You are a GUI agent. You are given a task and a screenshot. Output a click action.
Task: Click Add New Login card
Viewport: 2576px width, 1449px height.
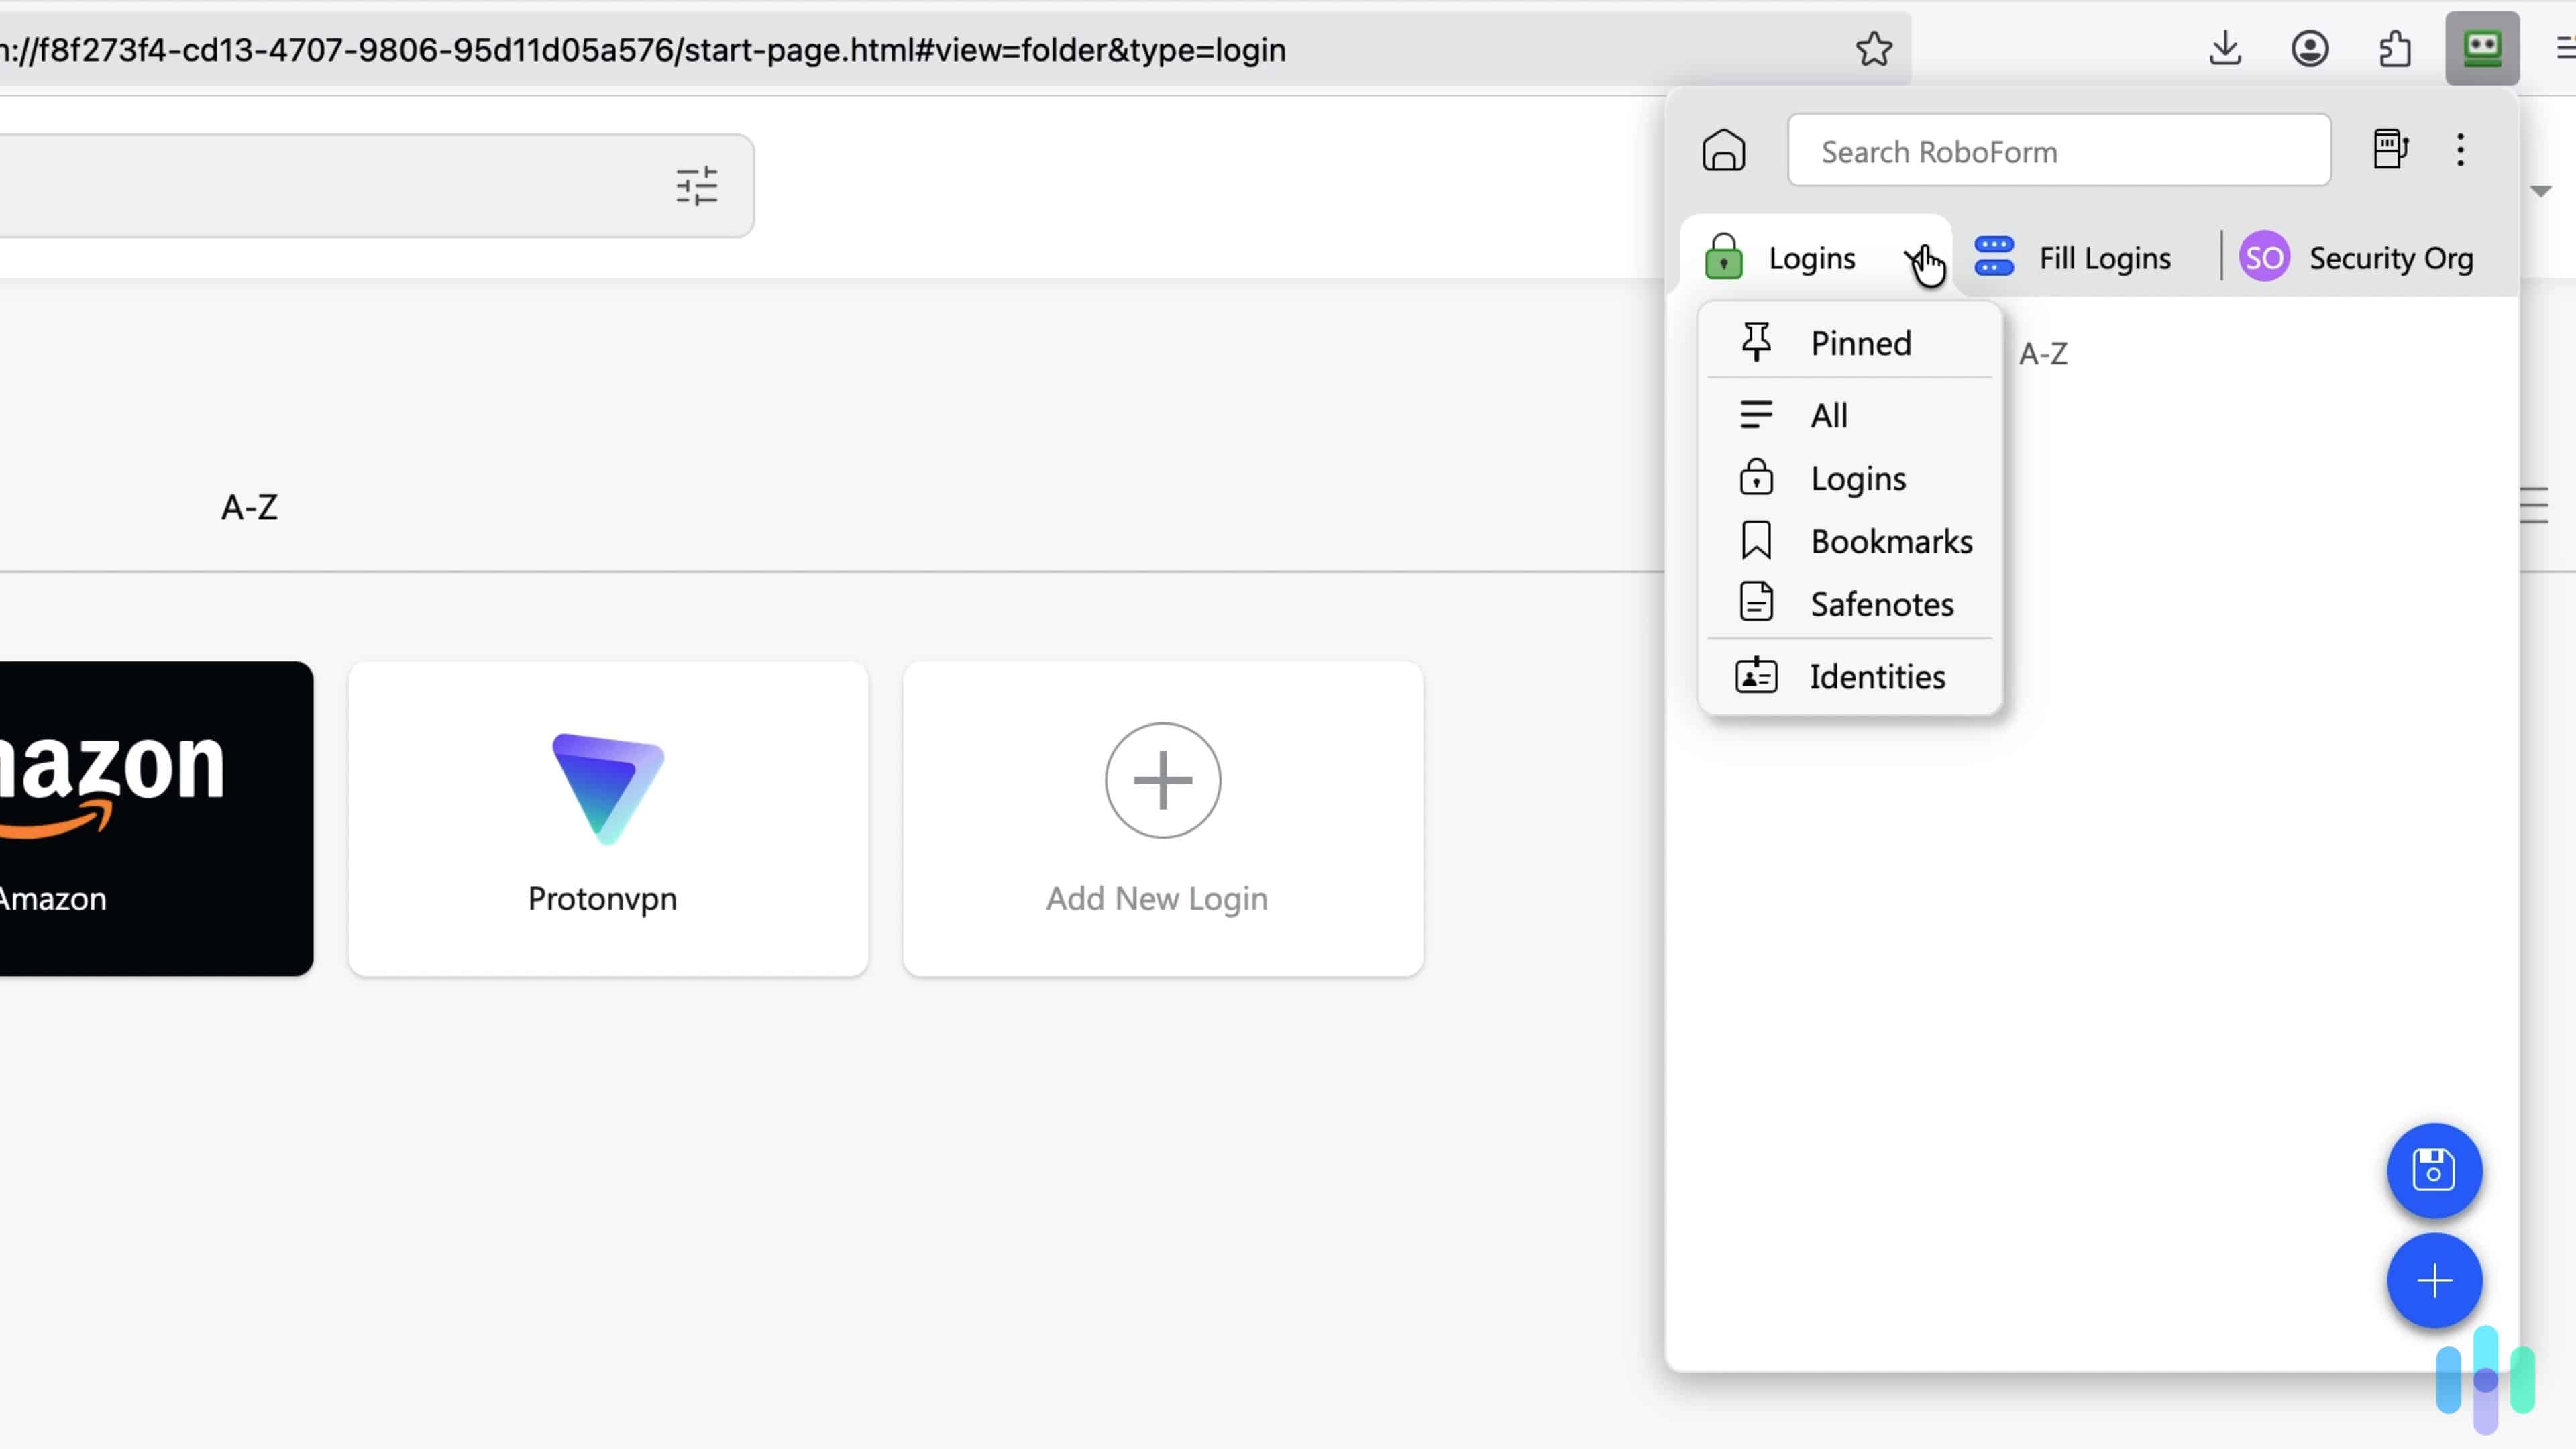pyautogui.click(x=1162, y=817)
